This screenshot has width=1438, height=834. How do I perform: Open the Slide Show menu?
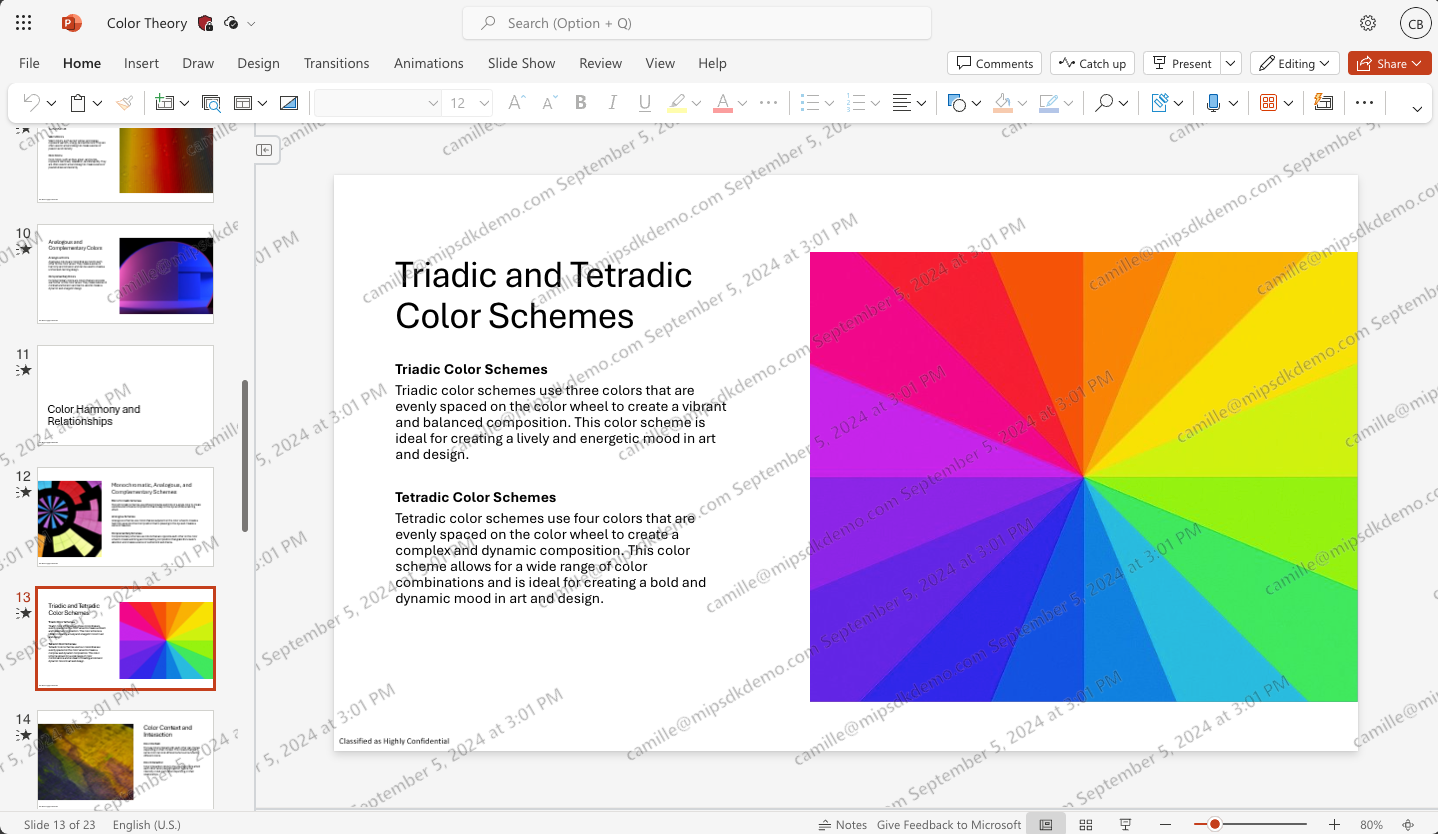coord(521,62)
